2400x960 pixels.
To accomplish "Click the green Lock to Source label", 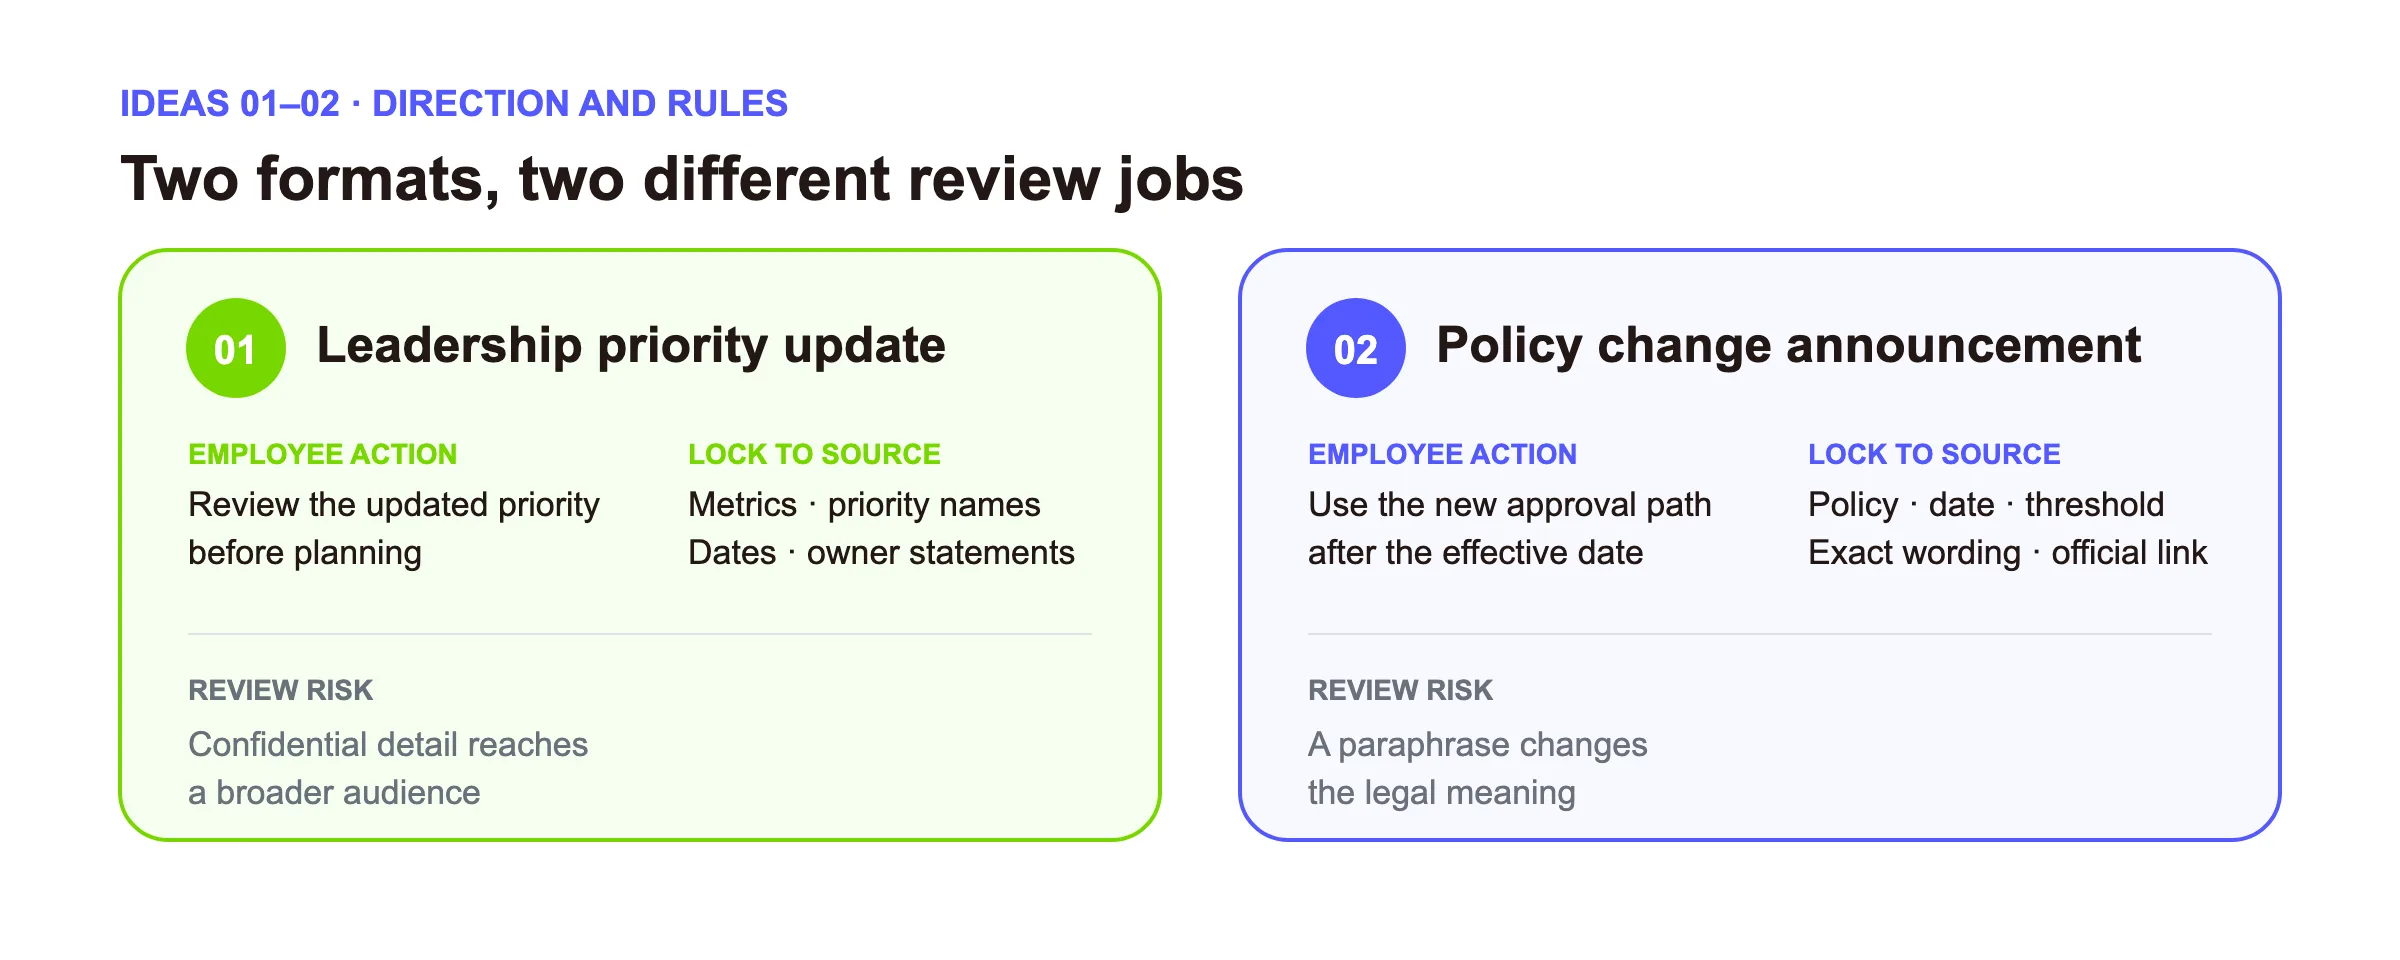I will 814,454.
